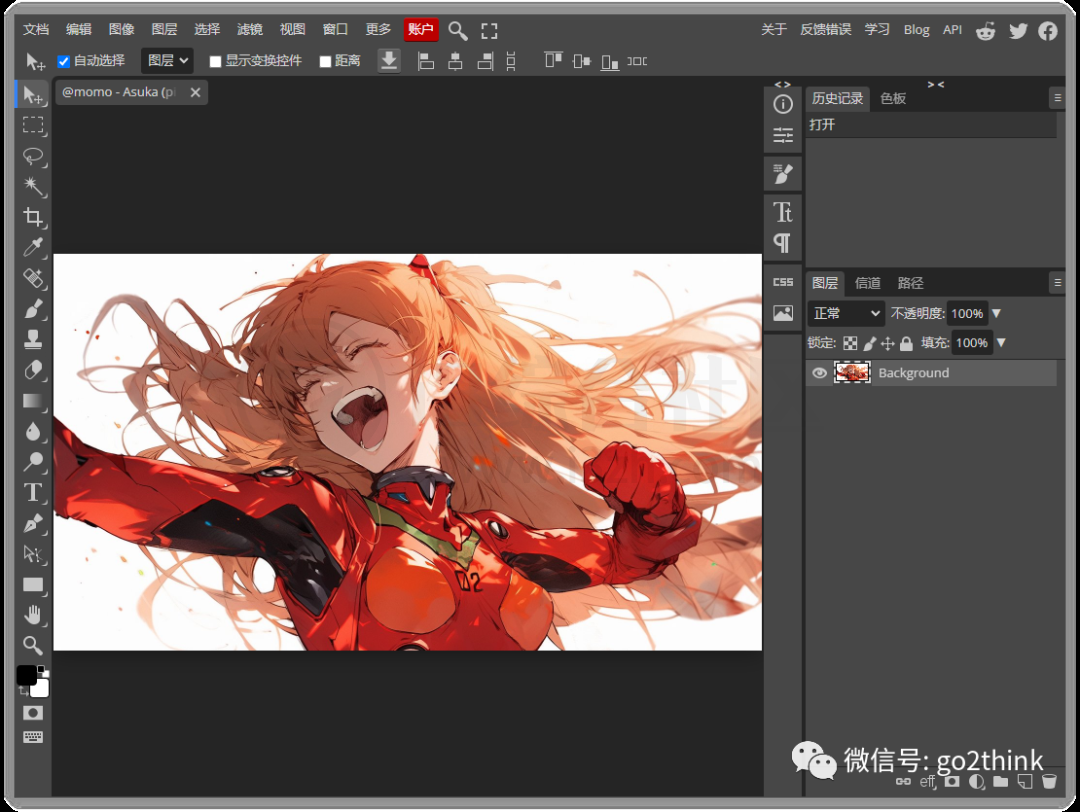Open the Info panel icon
Viewport: 1080px width, 812px height.
pos(782,104)
